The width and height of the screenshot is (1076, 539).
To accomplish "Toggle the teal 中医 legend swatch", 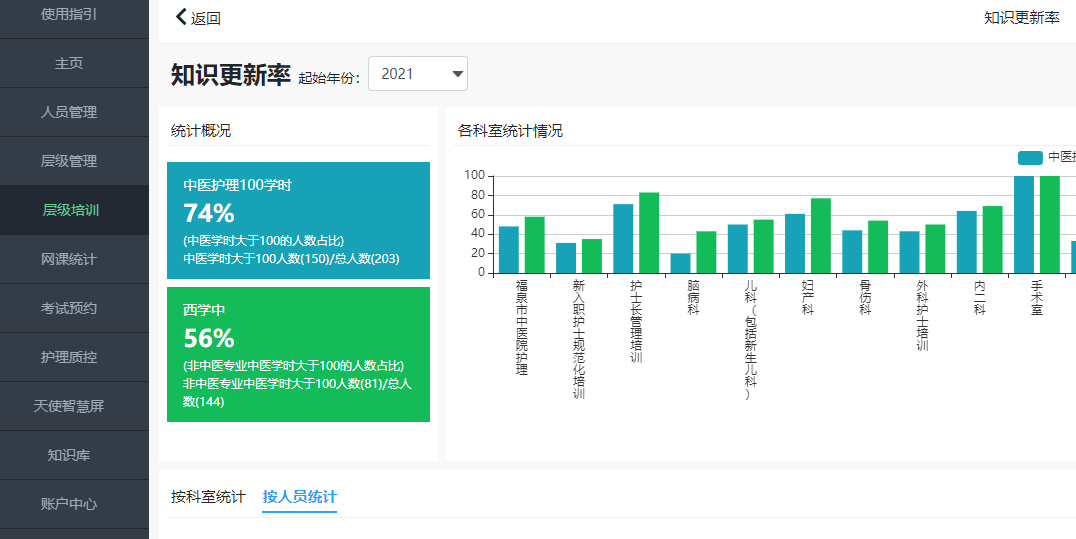I will click(x=1030, y=158).
